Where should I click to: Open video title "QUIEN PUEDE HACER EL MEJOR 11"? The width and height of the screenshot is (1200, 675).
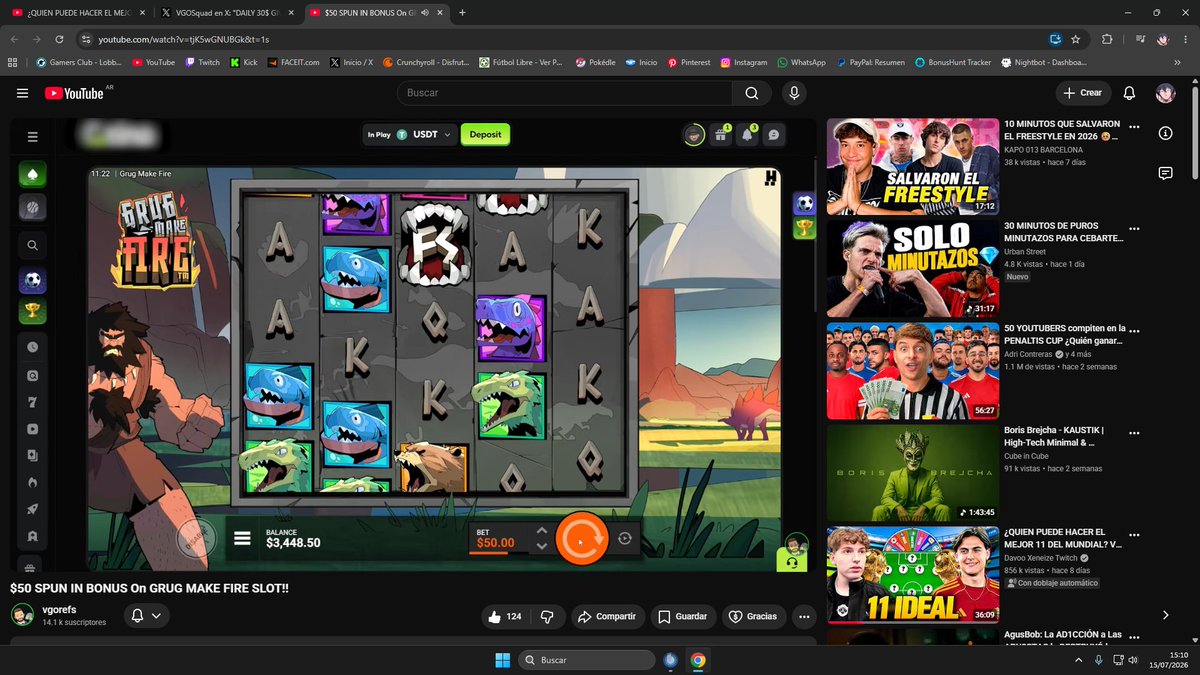pyautogui.click(x=1063, y=538)
